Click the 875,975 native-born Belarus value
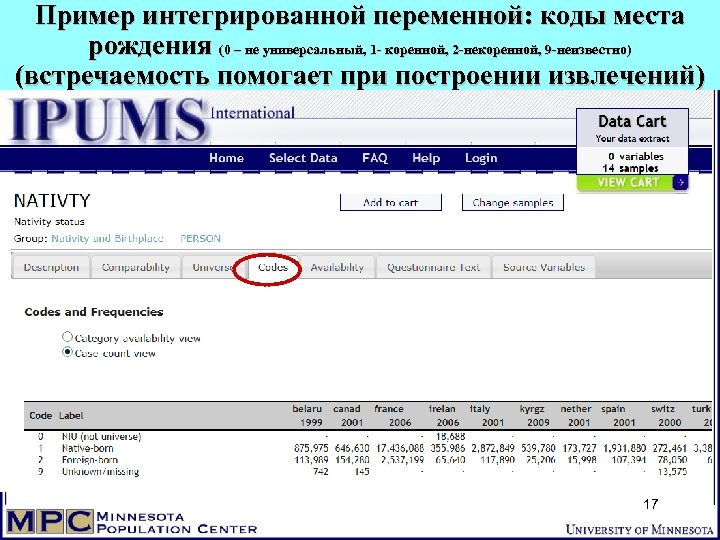This screenshot has height=540, width=720. coord(311,448)
